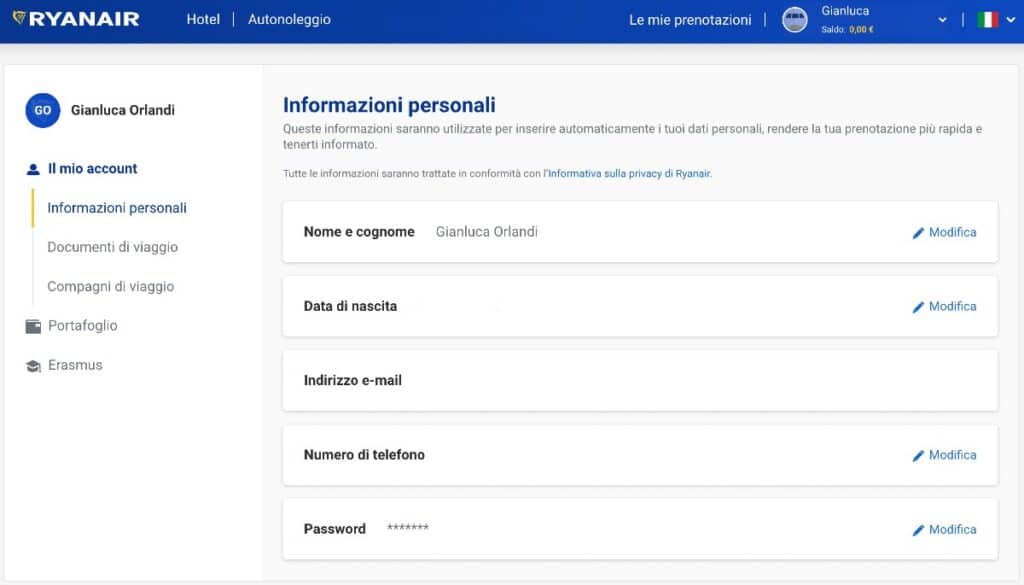
Task: Open the Hotel menu item
Action: [x=203, y=20]
